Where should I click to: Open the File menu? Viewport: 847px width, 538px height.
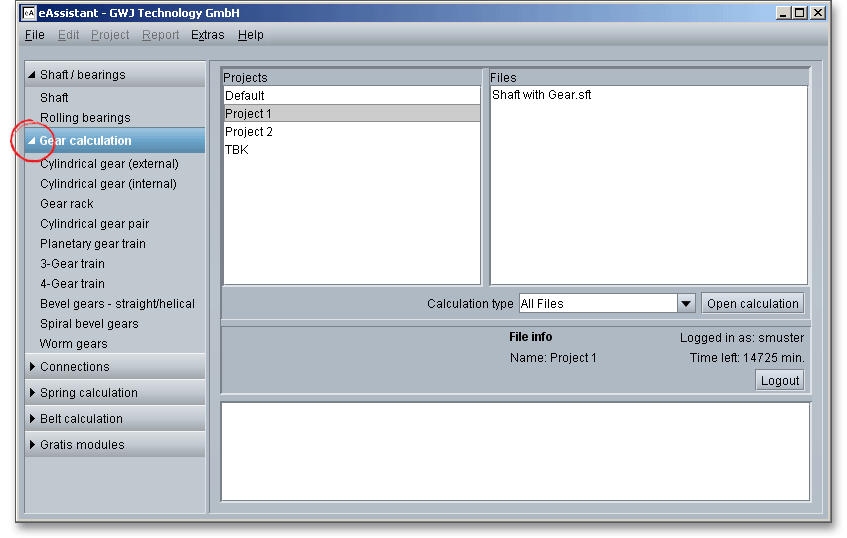point(34,35)
